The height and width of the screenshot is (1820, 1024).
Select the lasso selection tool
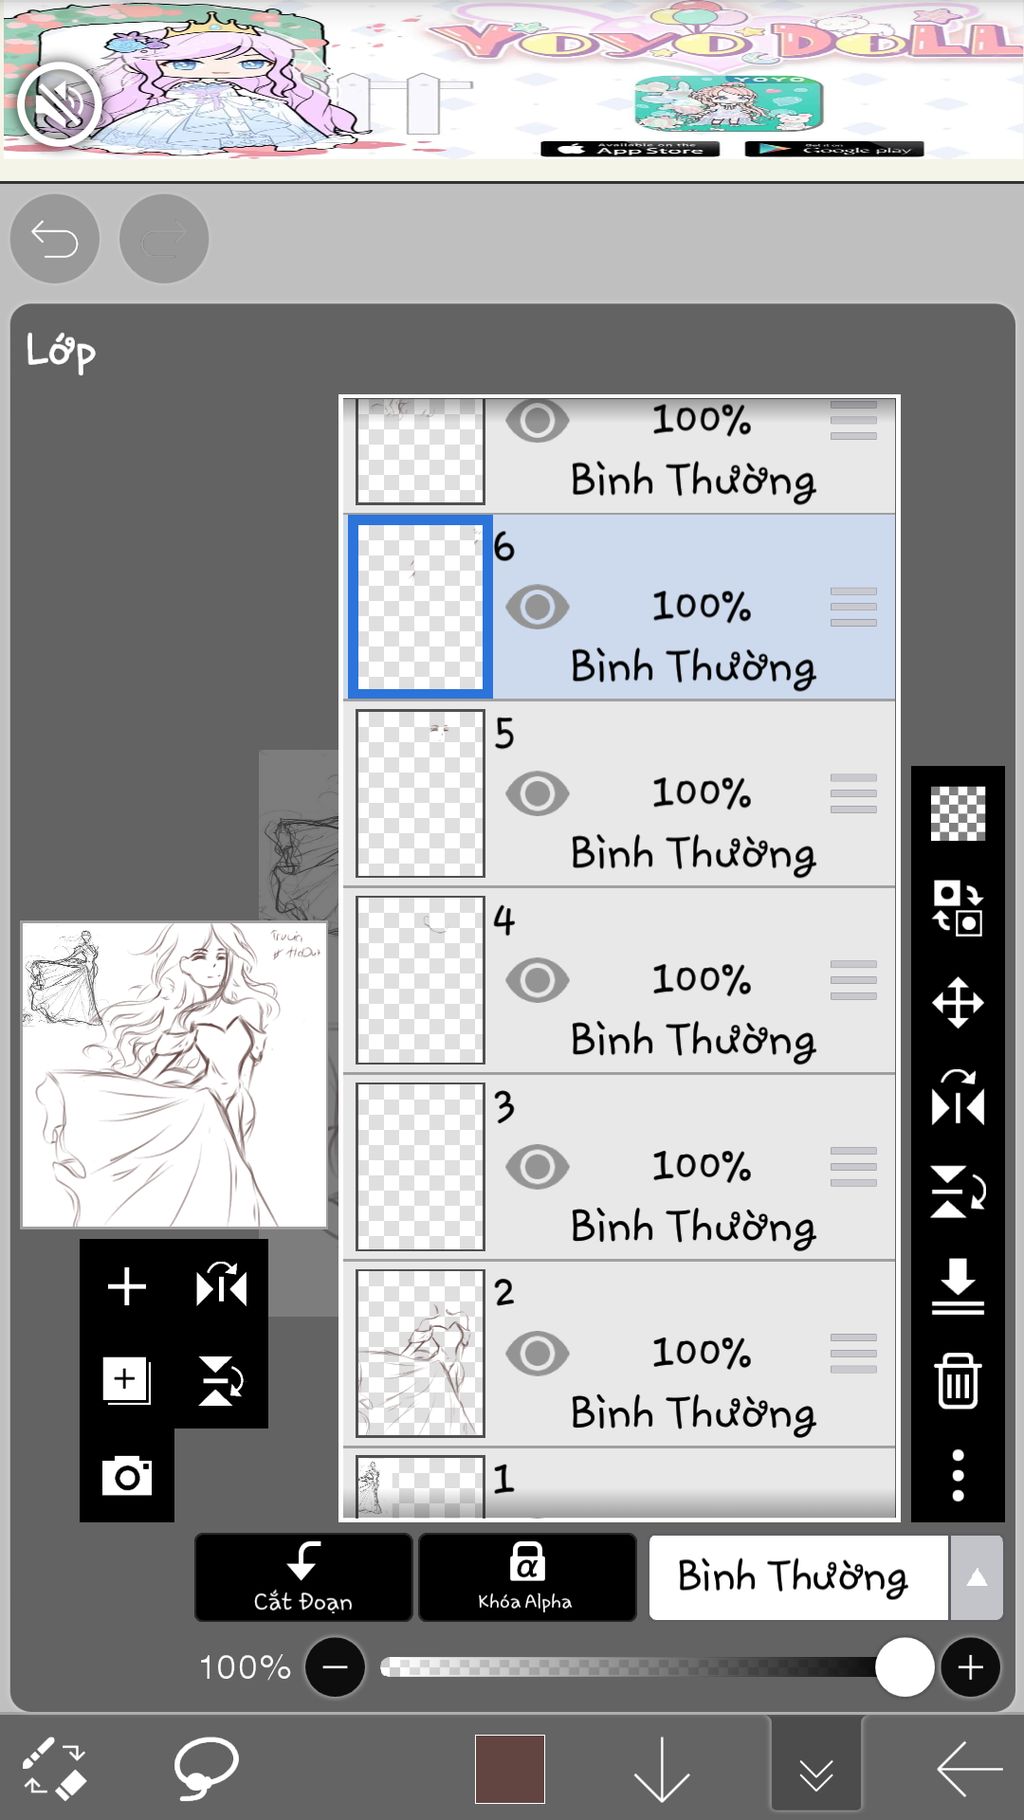206,1768
